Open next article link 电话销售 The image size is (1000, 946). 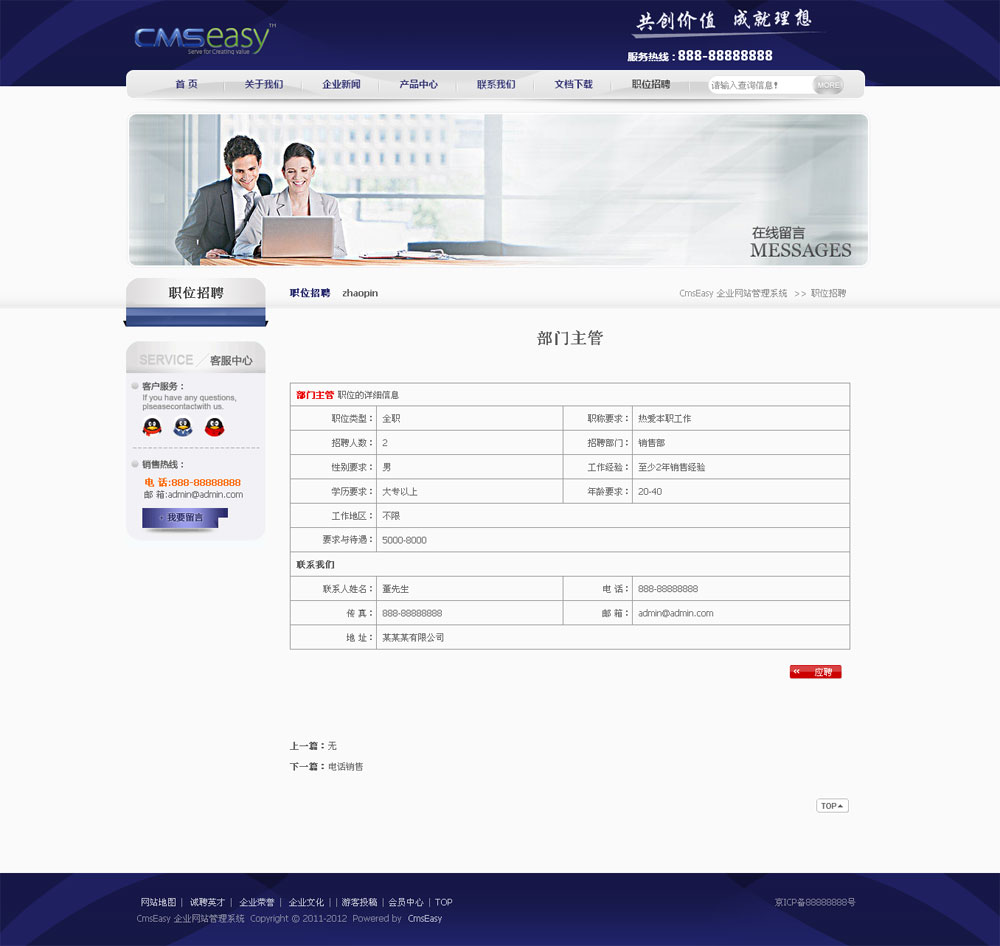pyautogui.click(x=346, y=767)
